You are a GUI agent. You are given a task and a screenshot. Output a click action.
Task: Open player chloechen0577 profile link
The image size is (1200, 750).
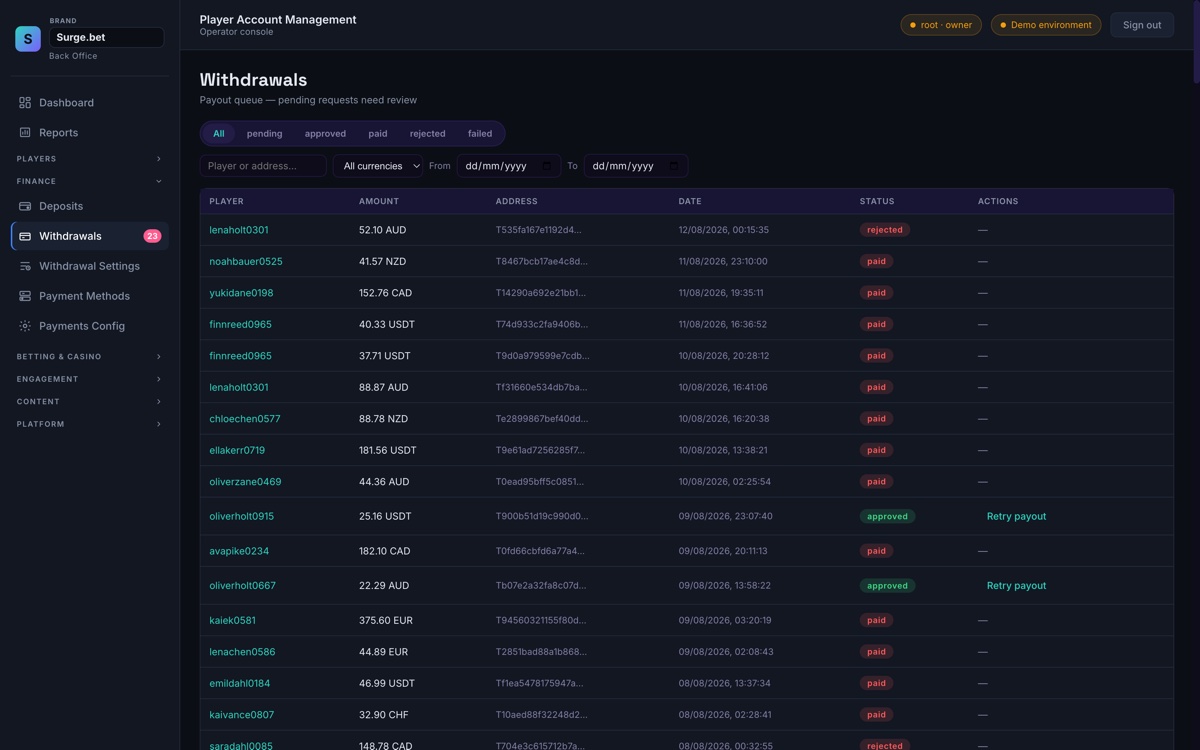[245, 419]
